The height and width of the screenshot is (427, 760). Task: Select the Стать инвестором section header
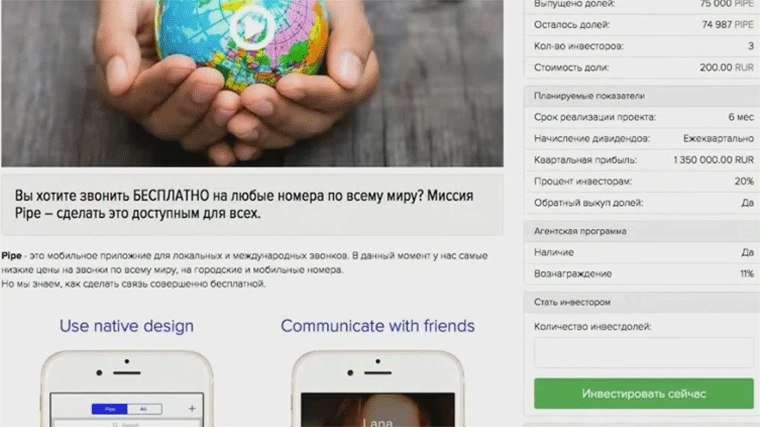642,302
